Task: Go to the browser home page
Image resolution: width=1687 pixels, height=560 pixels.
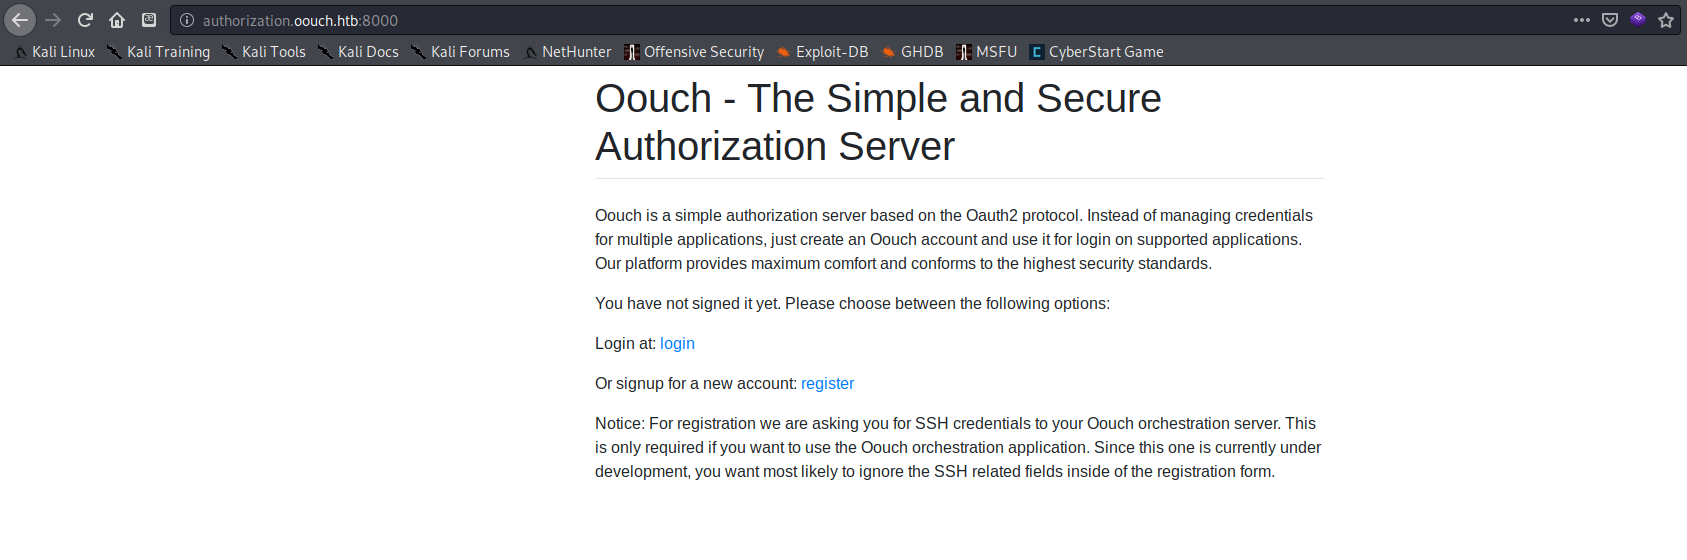Action: tap(117, 20)
